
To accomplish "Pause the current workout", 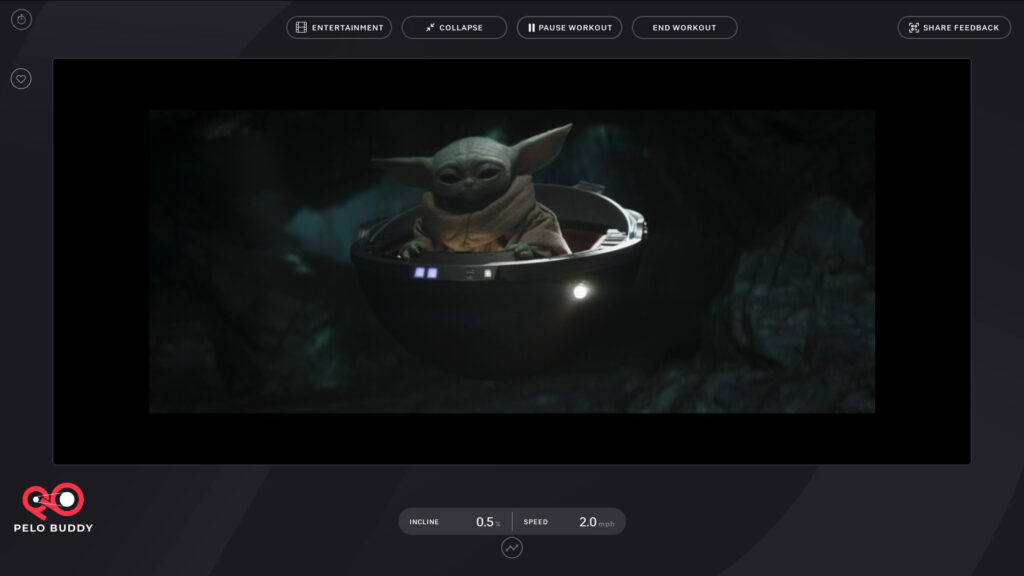I will click(x=569, y=27).
